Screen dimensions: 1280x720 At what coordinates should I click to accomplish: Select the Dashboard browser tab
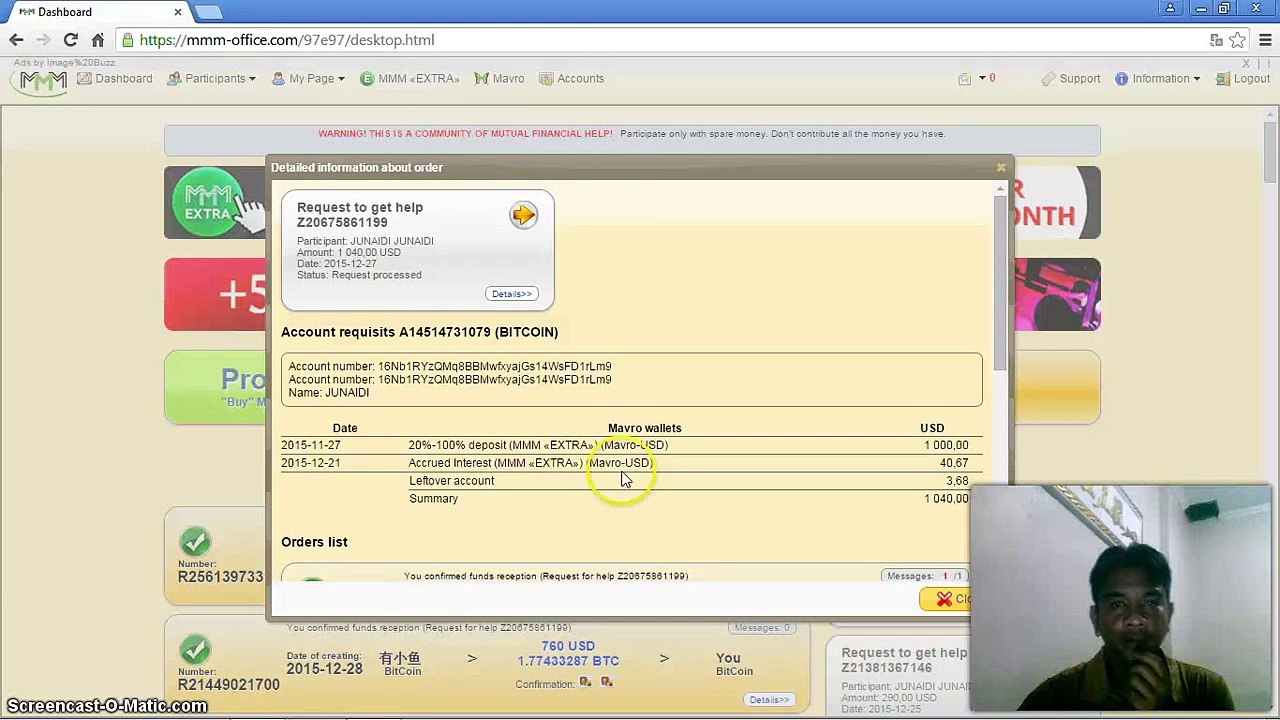(98, 12)
